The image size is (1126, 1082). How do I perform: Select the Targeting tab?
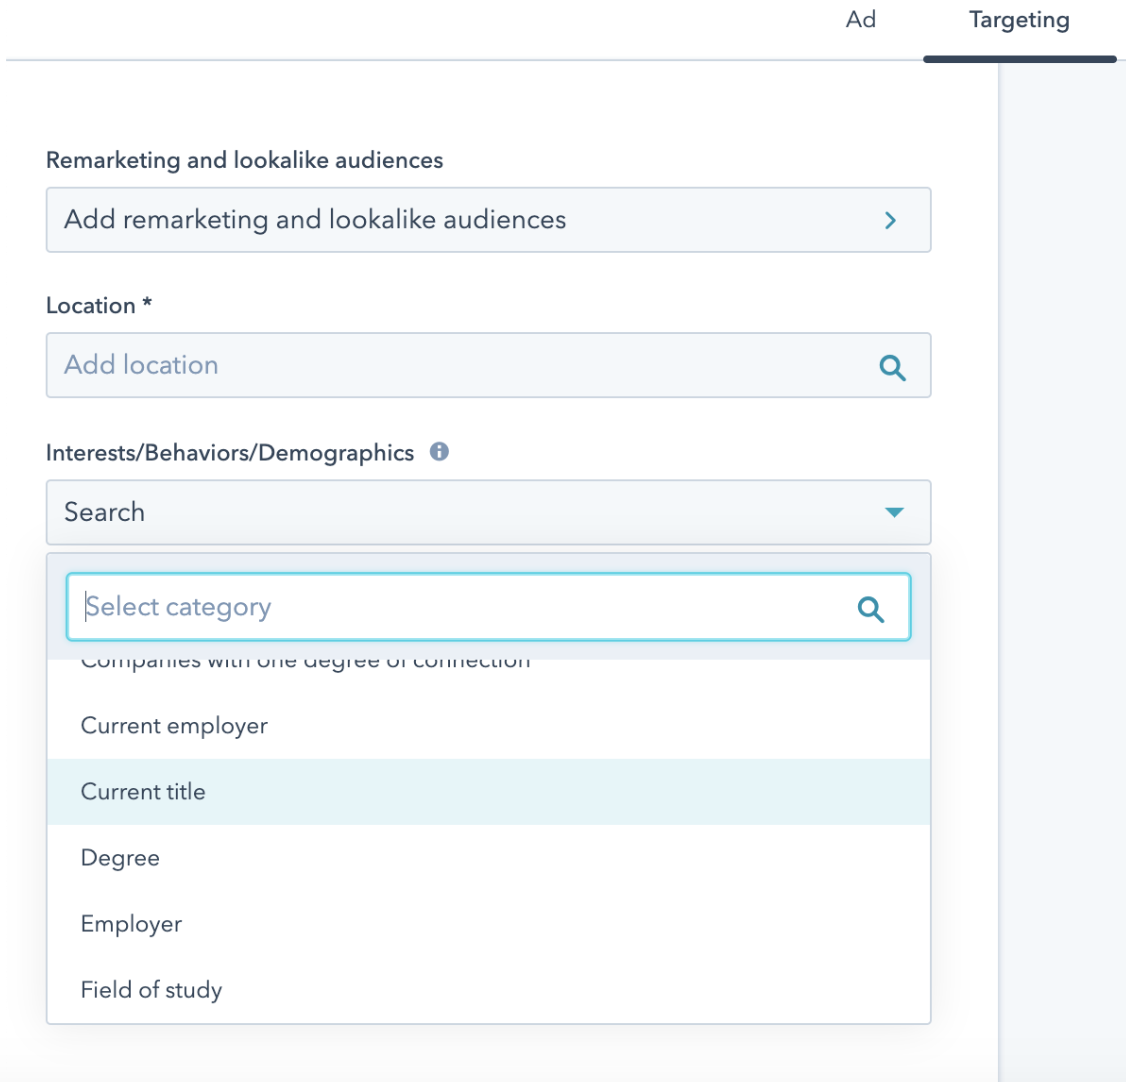1018,21
